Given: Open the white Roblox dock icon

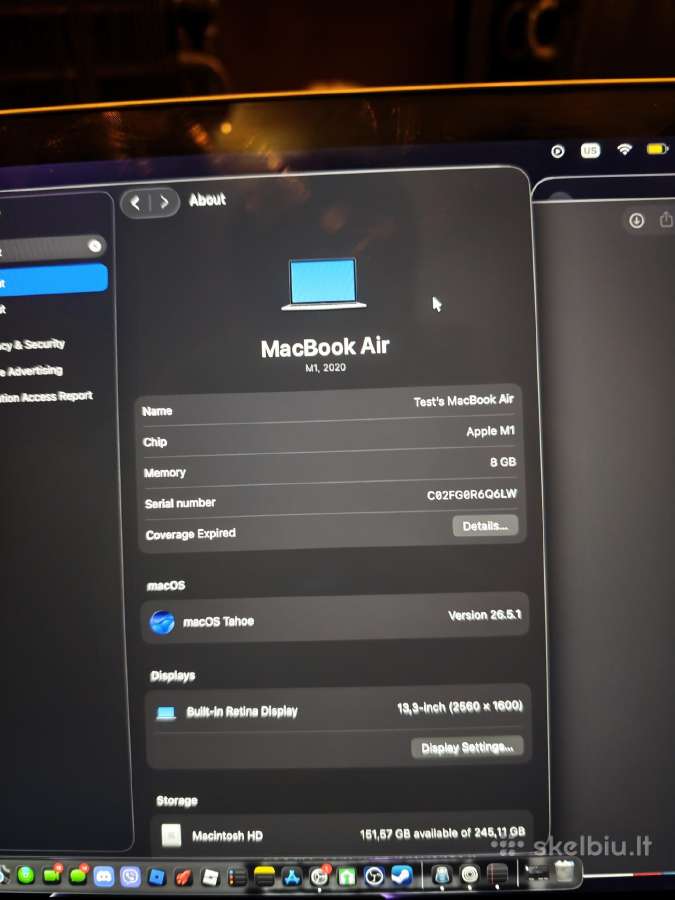Looking at the screenshot, I should click(210, 877).
